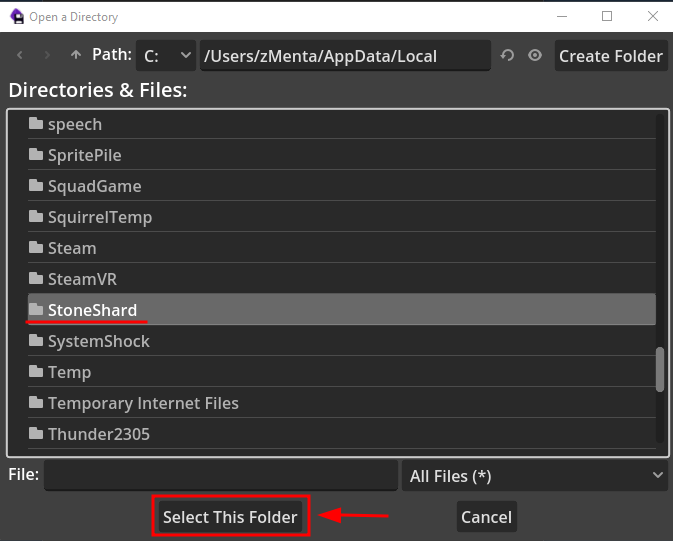The image size is (673, 541).
Task: Go back to the previous folder
Action: coord(21,55)
